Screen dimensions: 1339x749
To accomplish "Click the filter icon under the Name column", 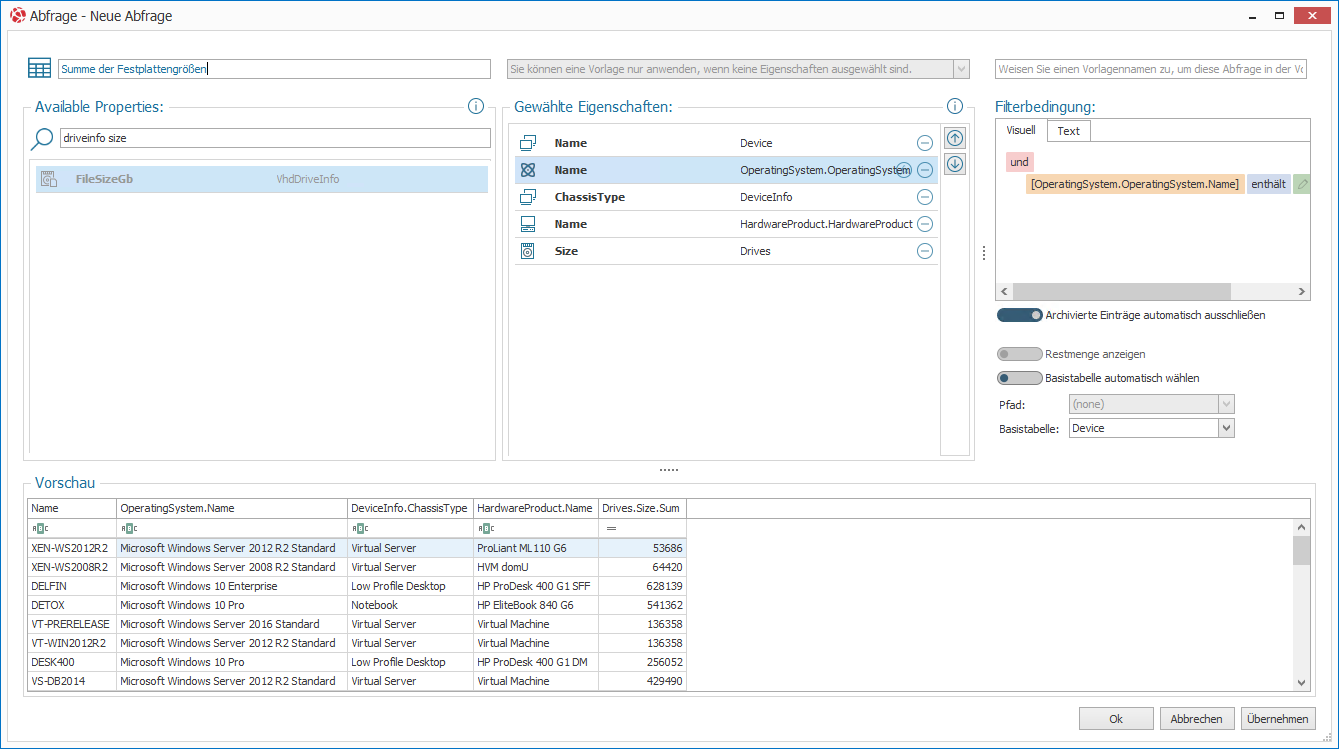I will tap(39, 528).
